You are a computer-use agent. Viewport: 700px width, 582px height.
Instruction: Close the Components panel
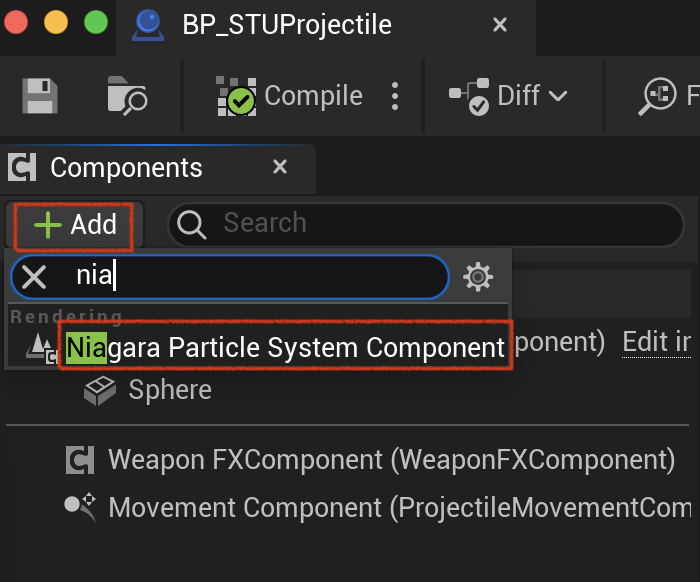280,167
